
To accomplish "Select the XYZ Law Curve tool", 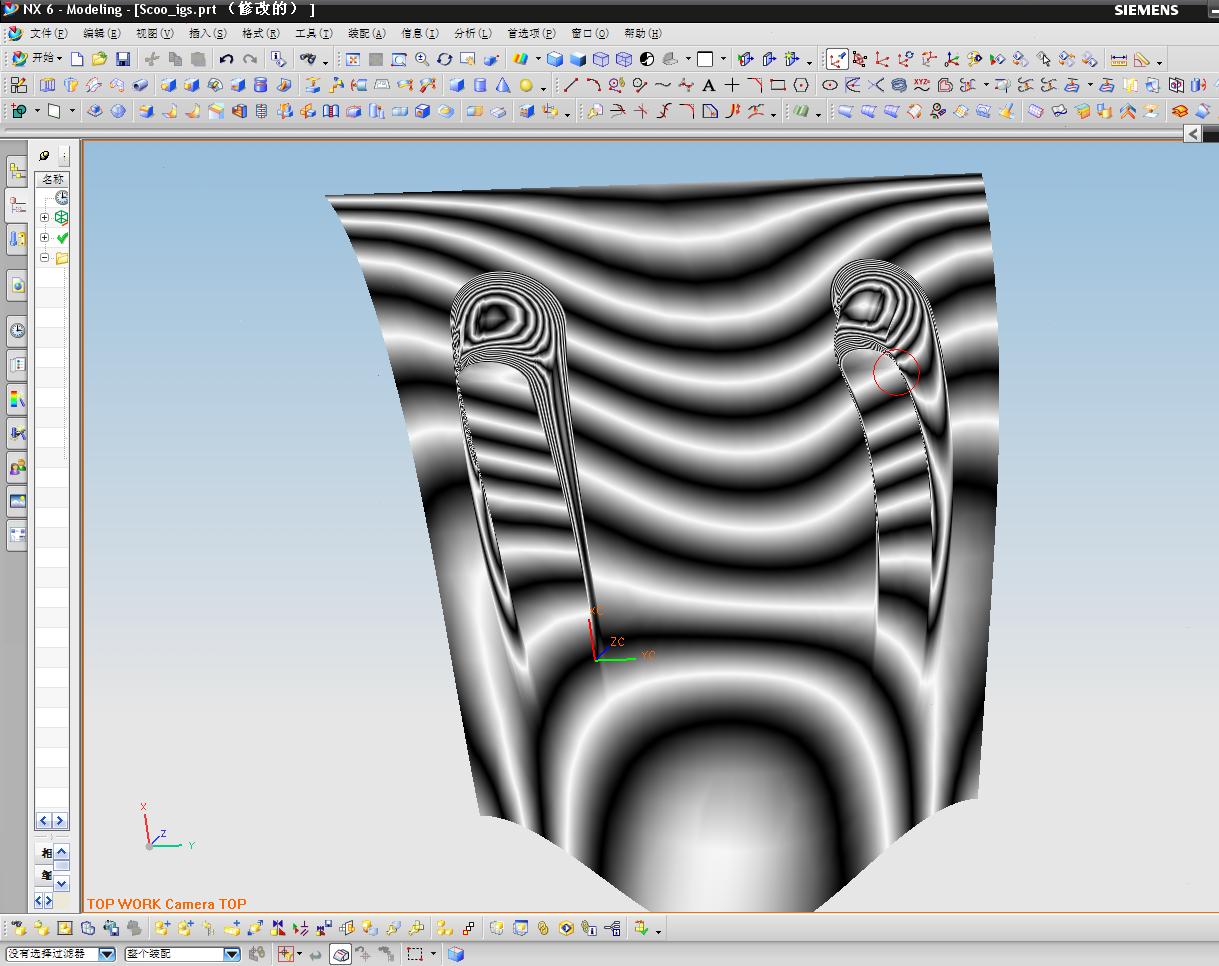I will click(x=922, y=85).
